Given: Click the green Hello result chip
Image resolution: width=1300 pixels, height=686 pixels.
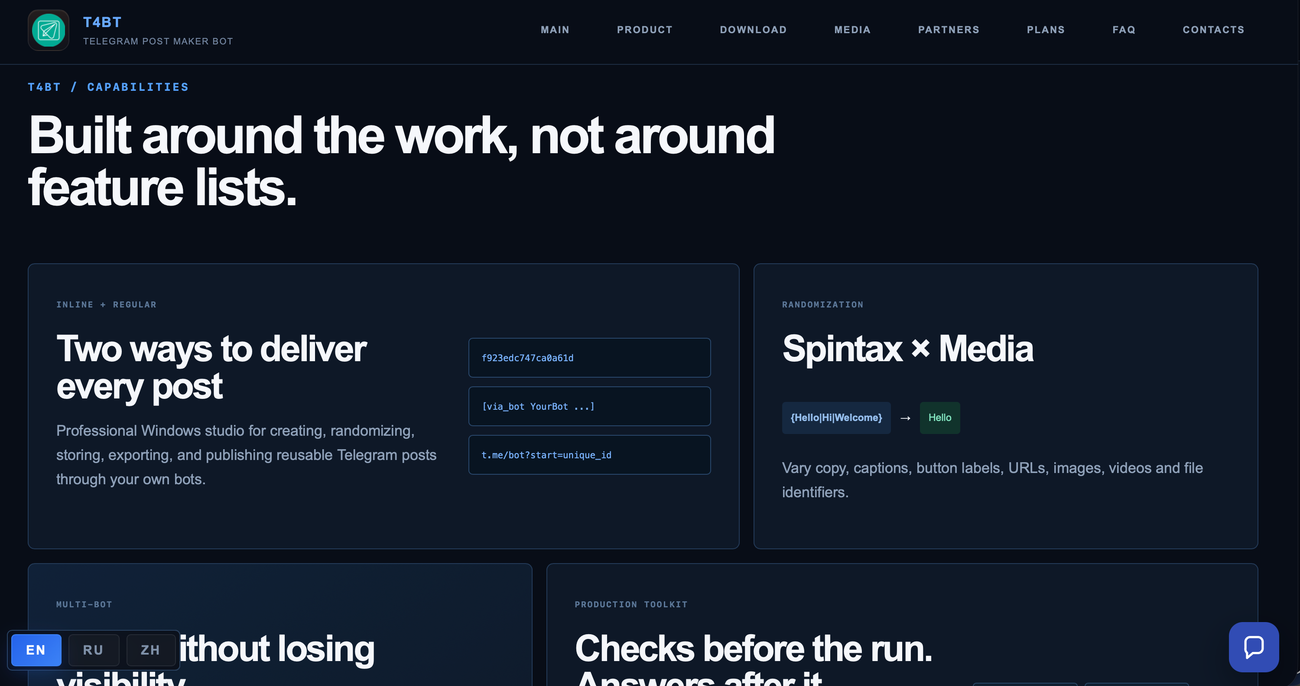Looking at the screenshot, I should 940,417.
